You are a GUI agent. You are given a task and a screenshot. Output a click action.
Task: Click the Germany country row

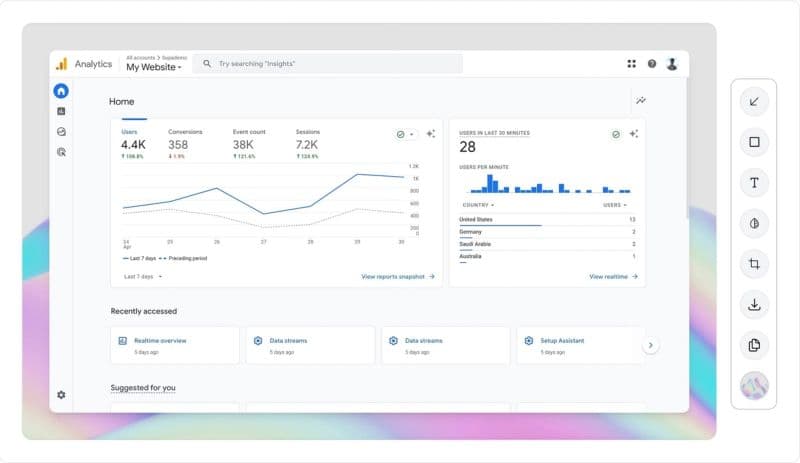coord(547,232)
